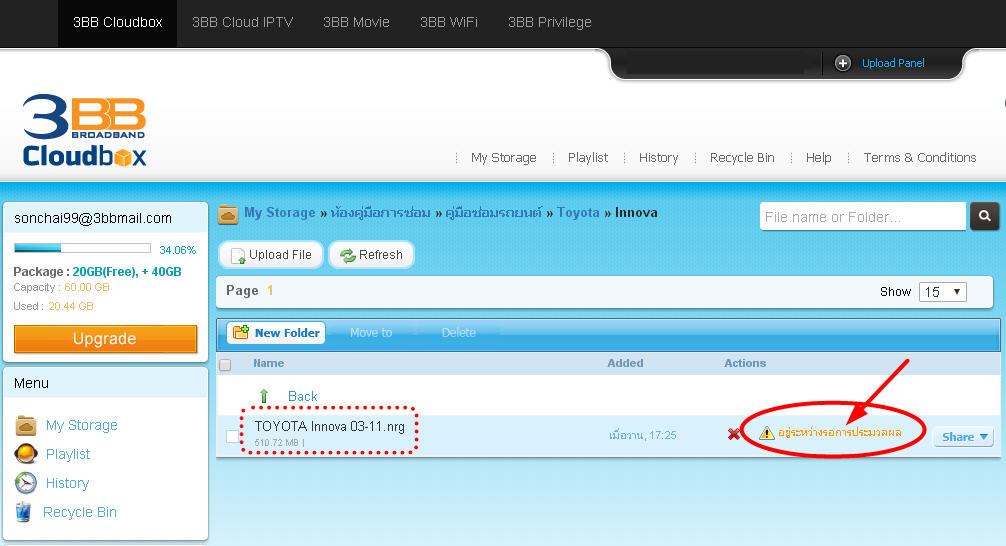Viewport: 1006px width, 546px height.
Task: Click the Playlist icon in the Menu
Action: coord(26,454)
